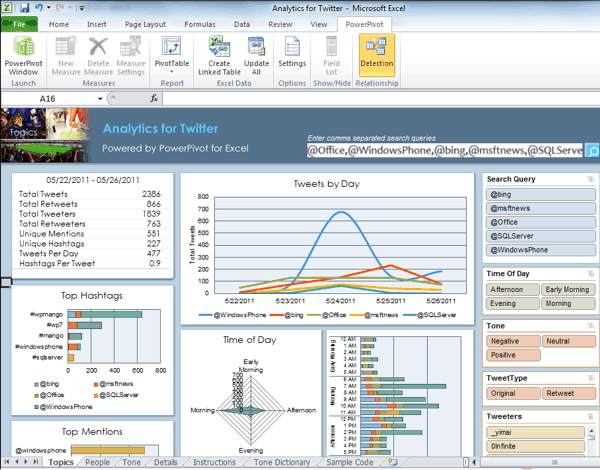Filter by Negative tone
600x470 pixels.
pyautogui.click(x=513, y=341)
